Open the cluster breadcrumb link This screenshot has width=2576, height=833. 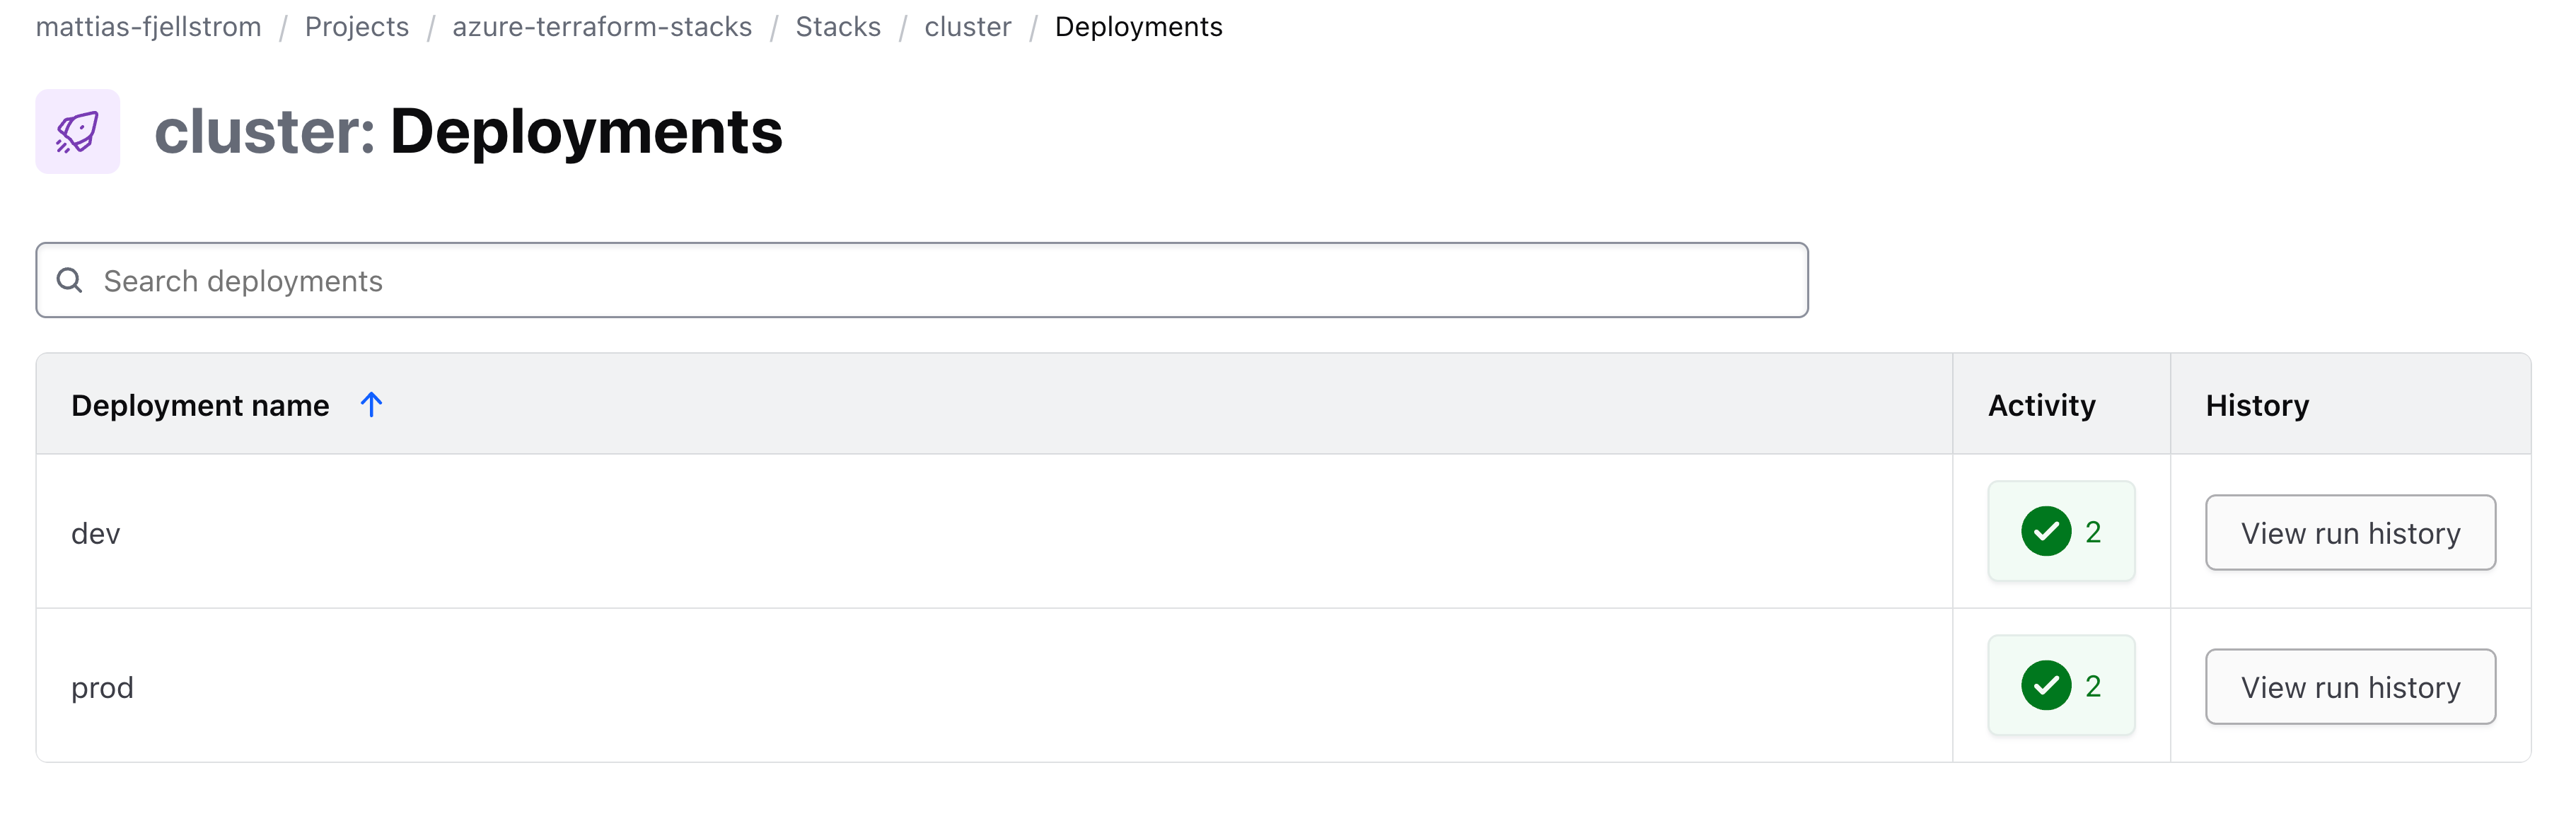pyautogui.click(x=967, y=27)
